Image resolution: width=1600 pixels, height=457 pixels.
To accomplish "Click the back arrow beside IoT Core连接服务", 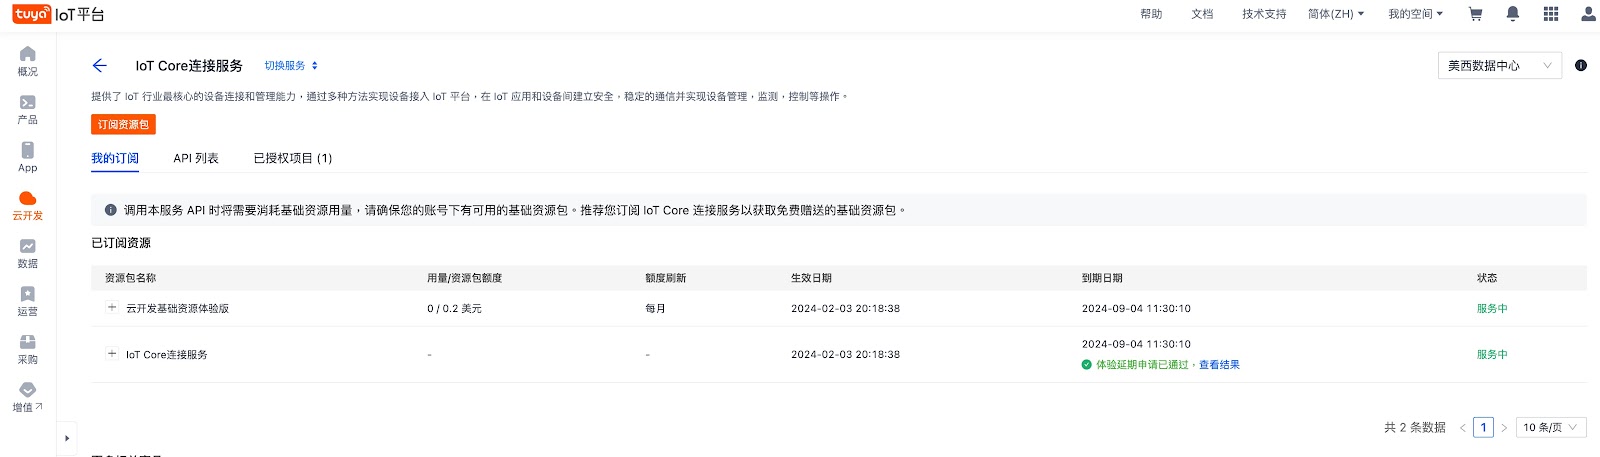I will 99,66.
